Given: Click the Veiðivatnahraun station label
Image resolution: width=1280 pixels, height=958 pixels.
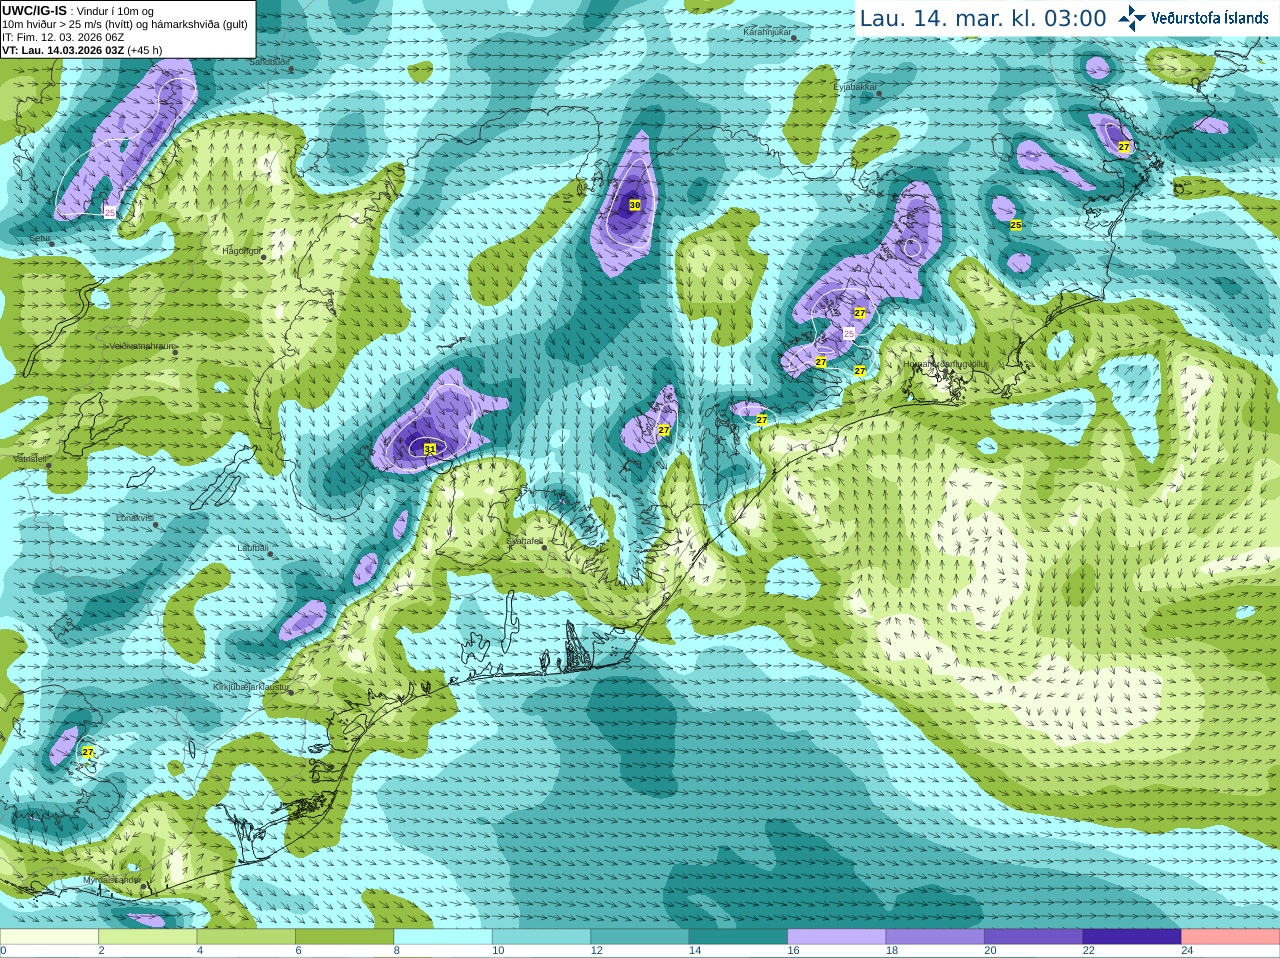Looking at the screenshot, I should pyautogui.click(x=142, y=346).
